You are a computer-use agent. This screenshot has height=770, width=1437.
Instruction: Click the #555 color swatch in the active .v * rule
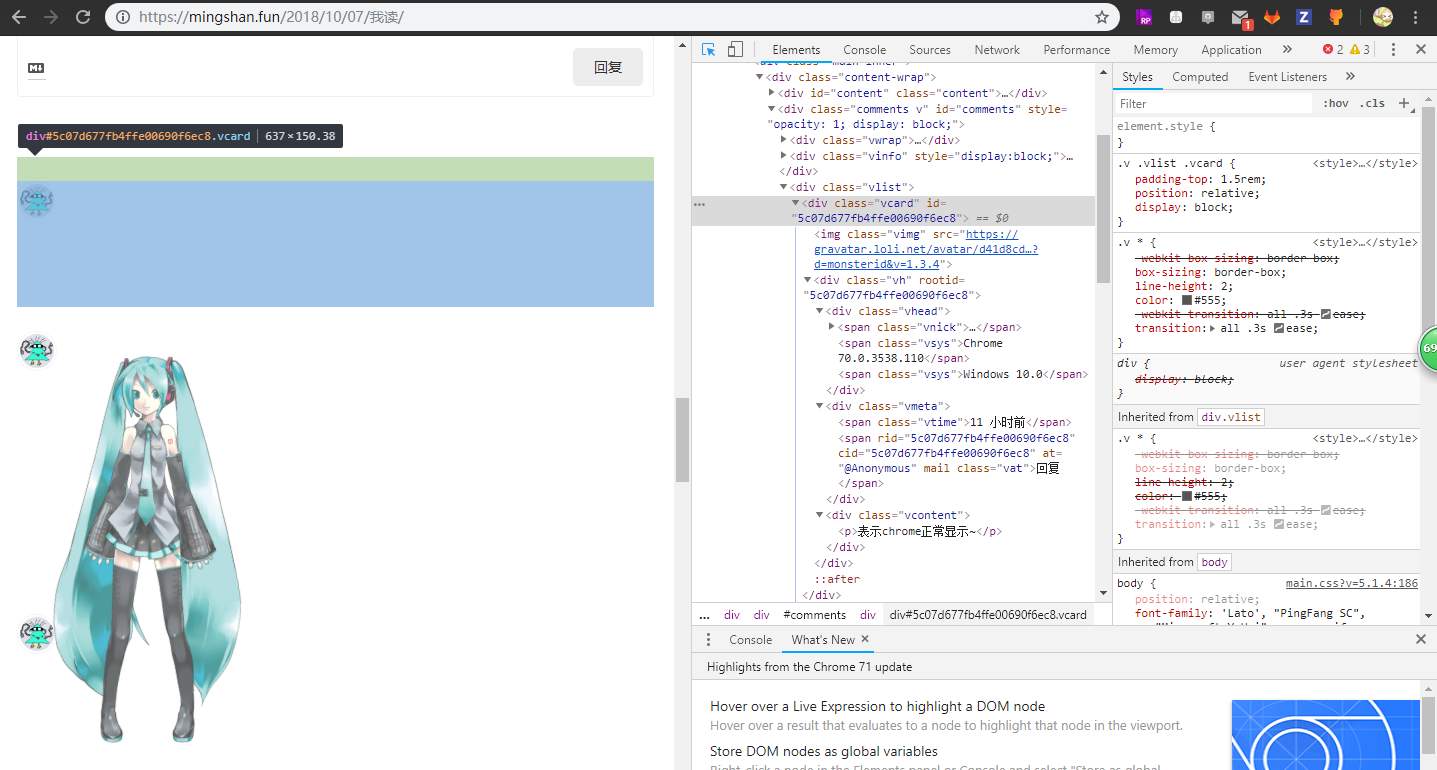click(1186, 300)
